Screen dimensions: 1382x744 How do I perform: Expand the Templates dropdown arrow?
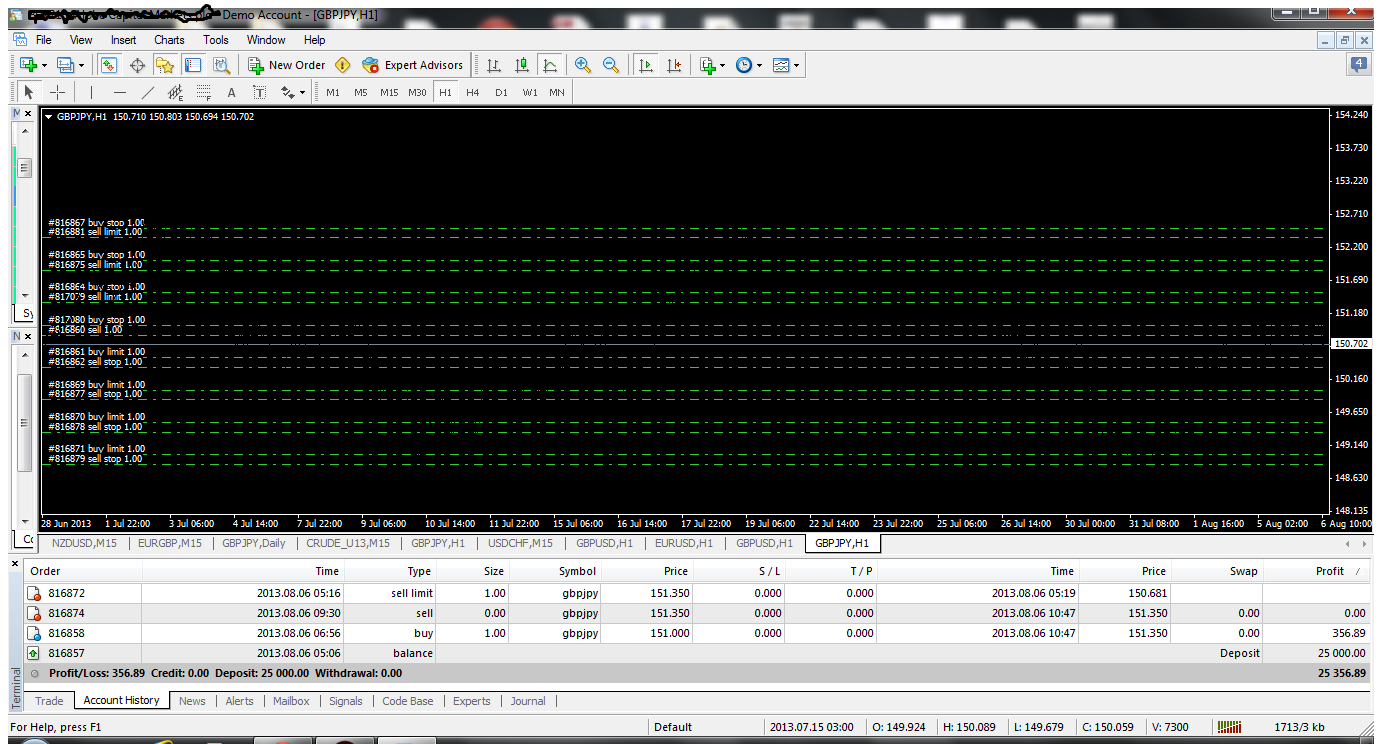[x=797, y=66]
